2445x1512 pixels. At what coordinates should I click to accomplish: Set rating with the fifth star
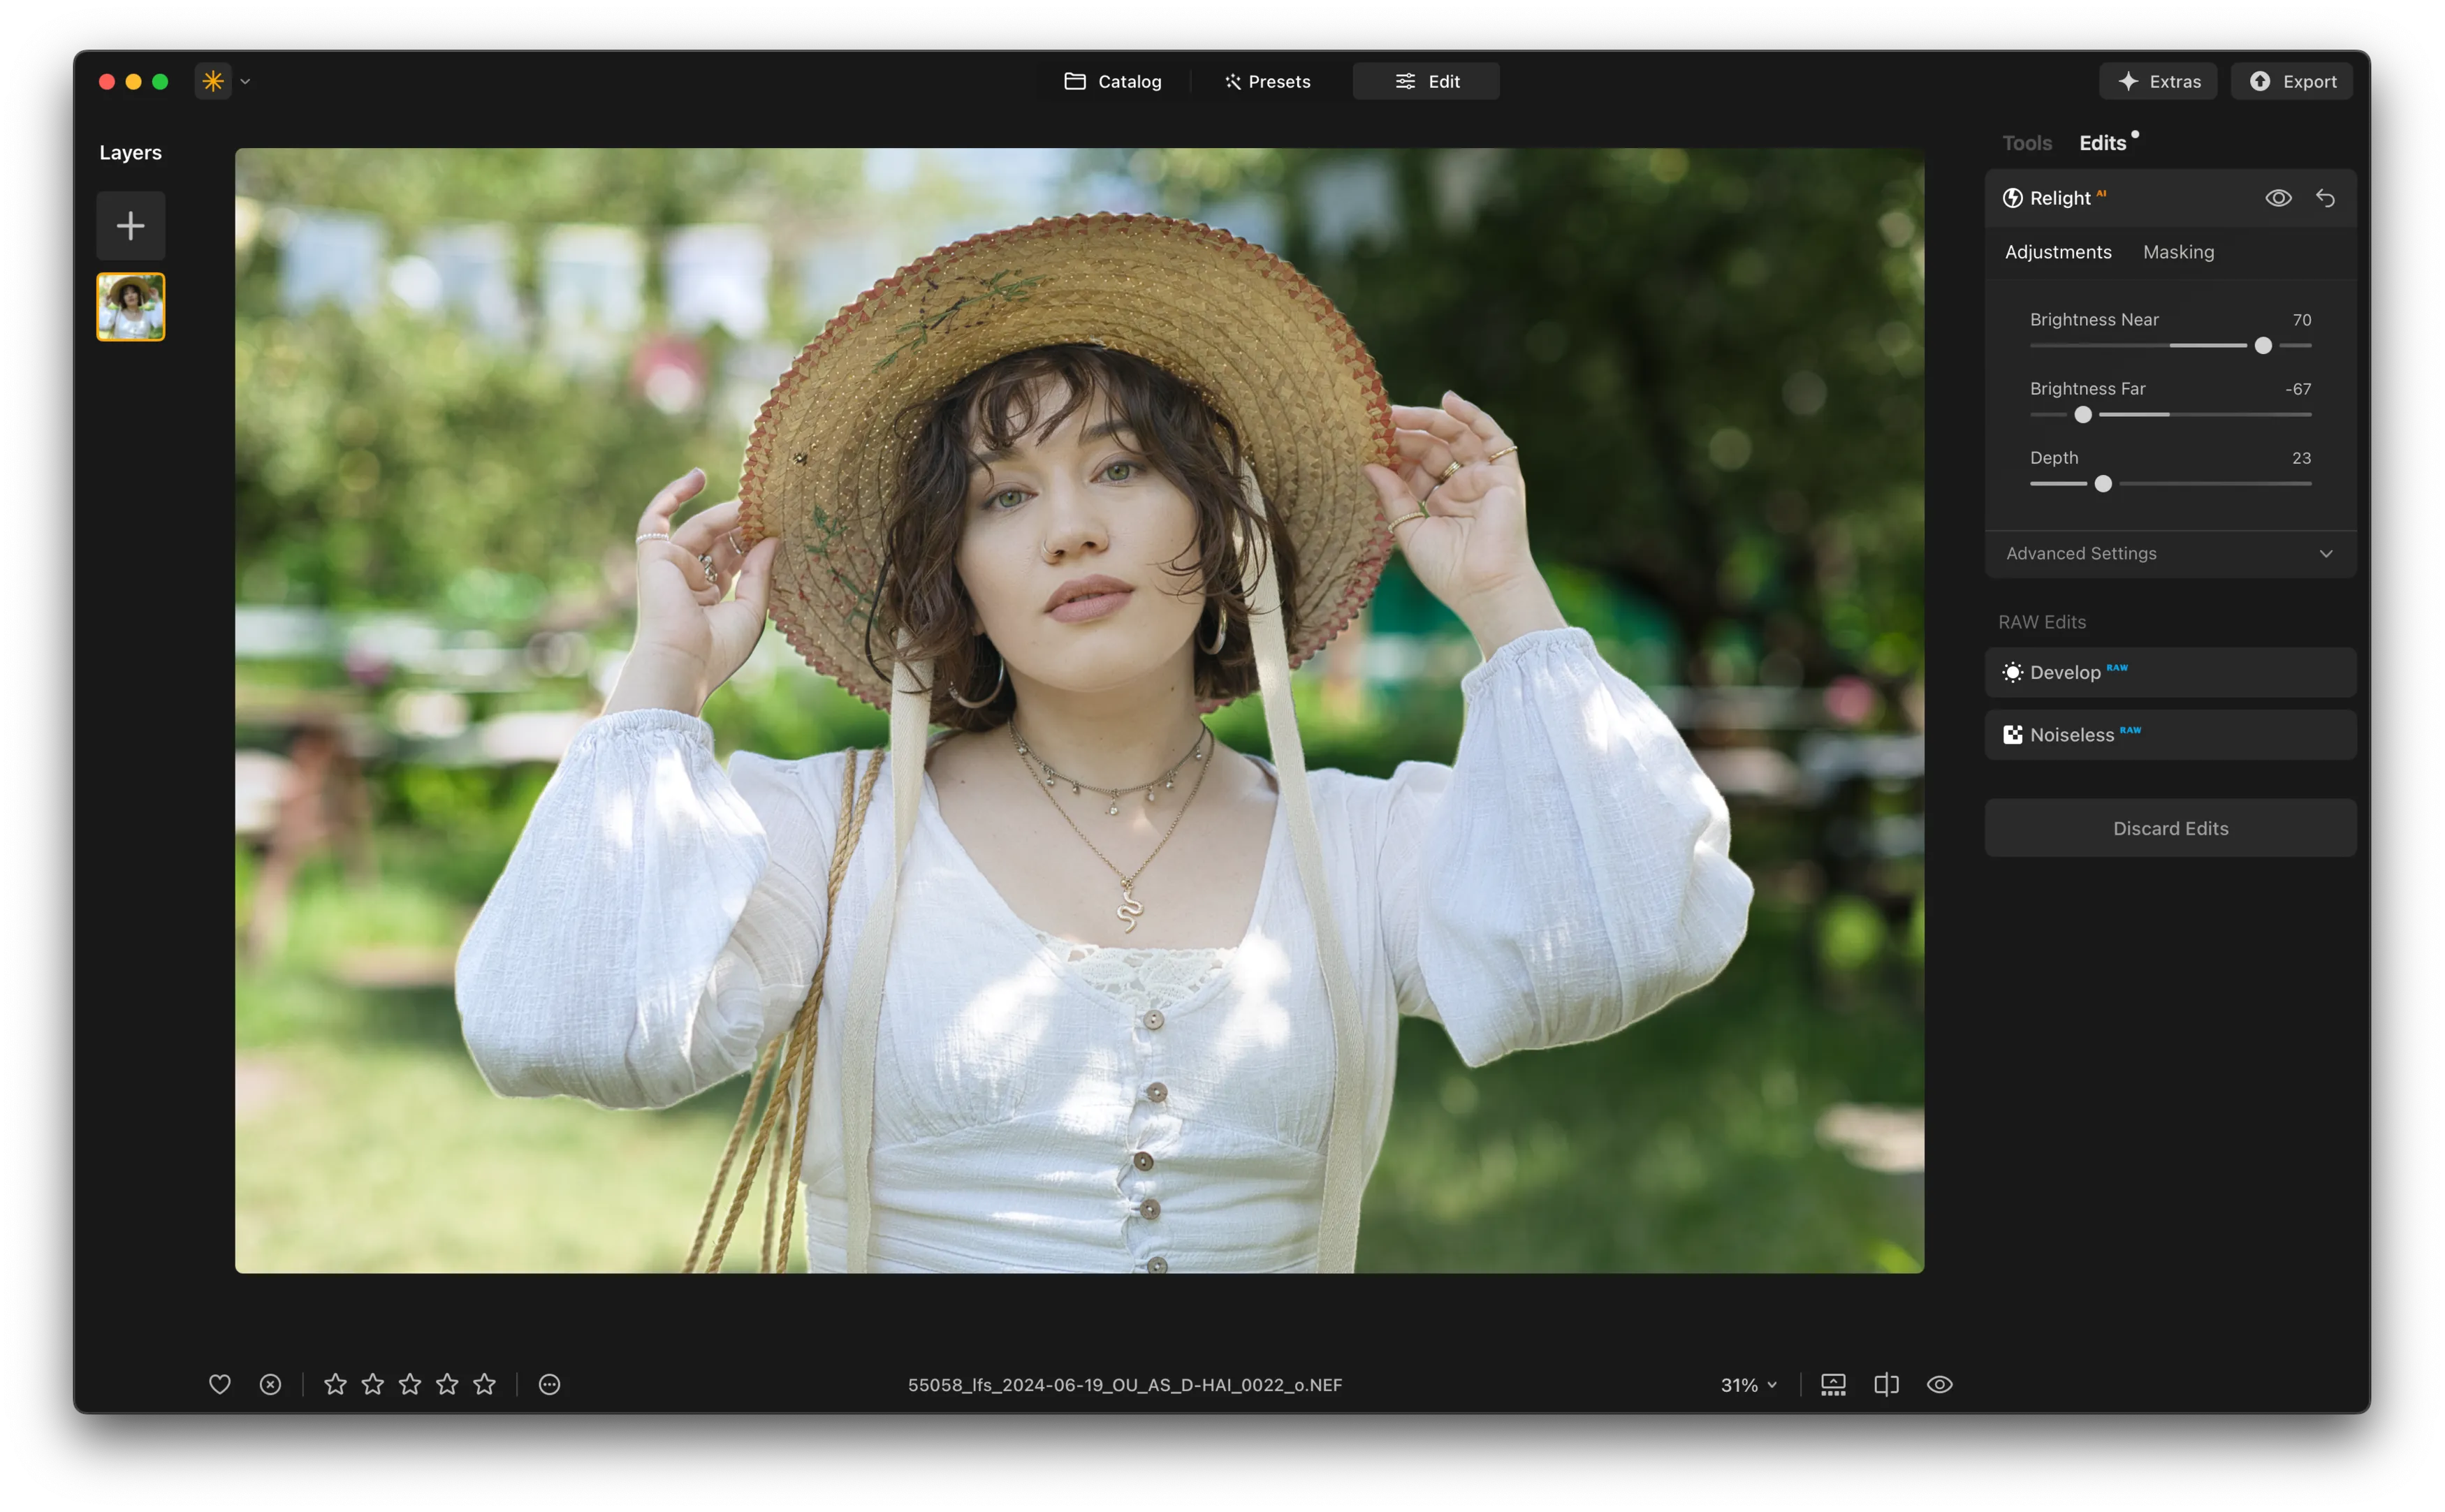coord(485,1384)
